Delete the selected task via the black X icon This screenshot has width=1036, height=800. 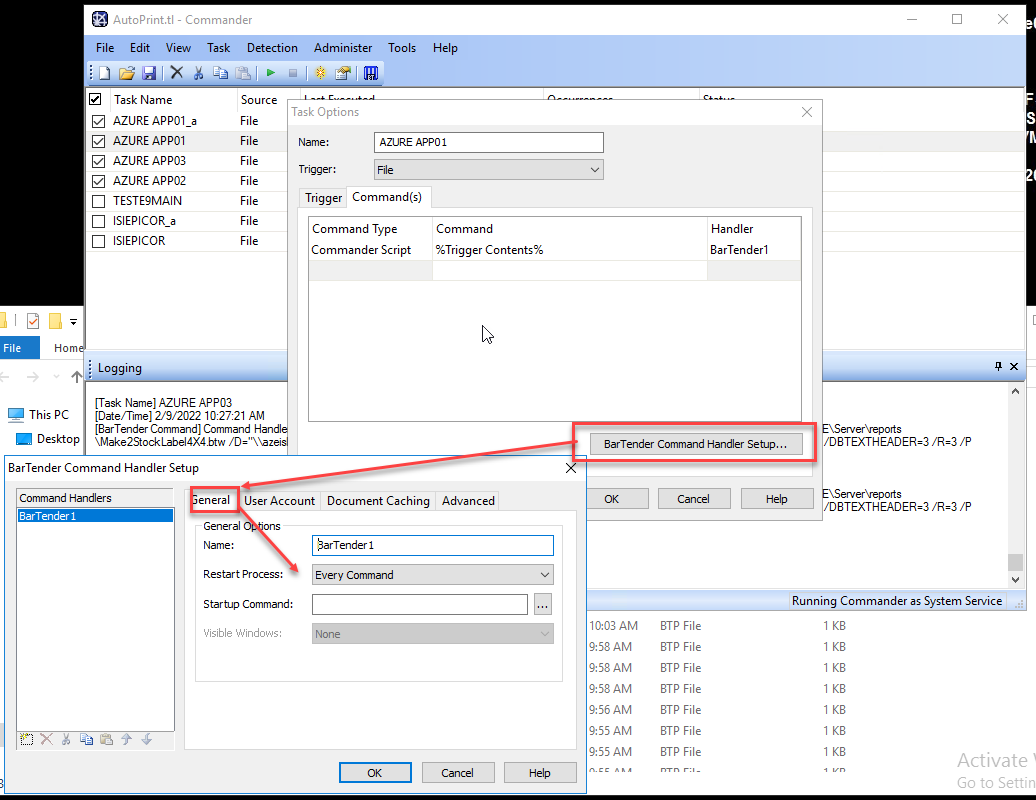pyautogui.click(x=176, y=73)
